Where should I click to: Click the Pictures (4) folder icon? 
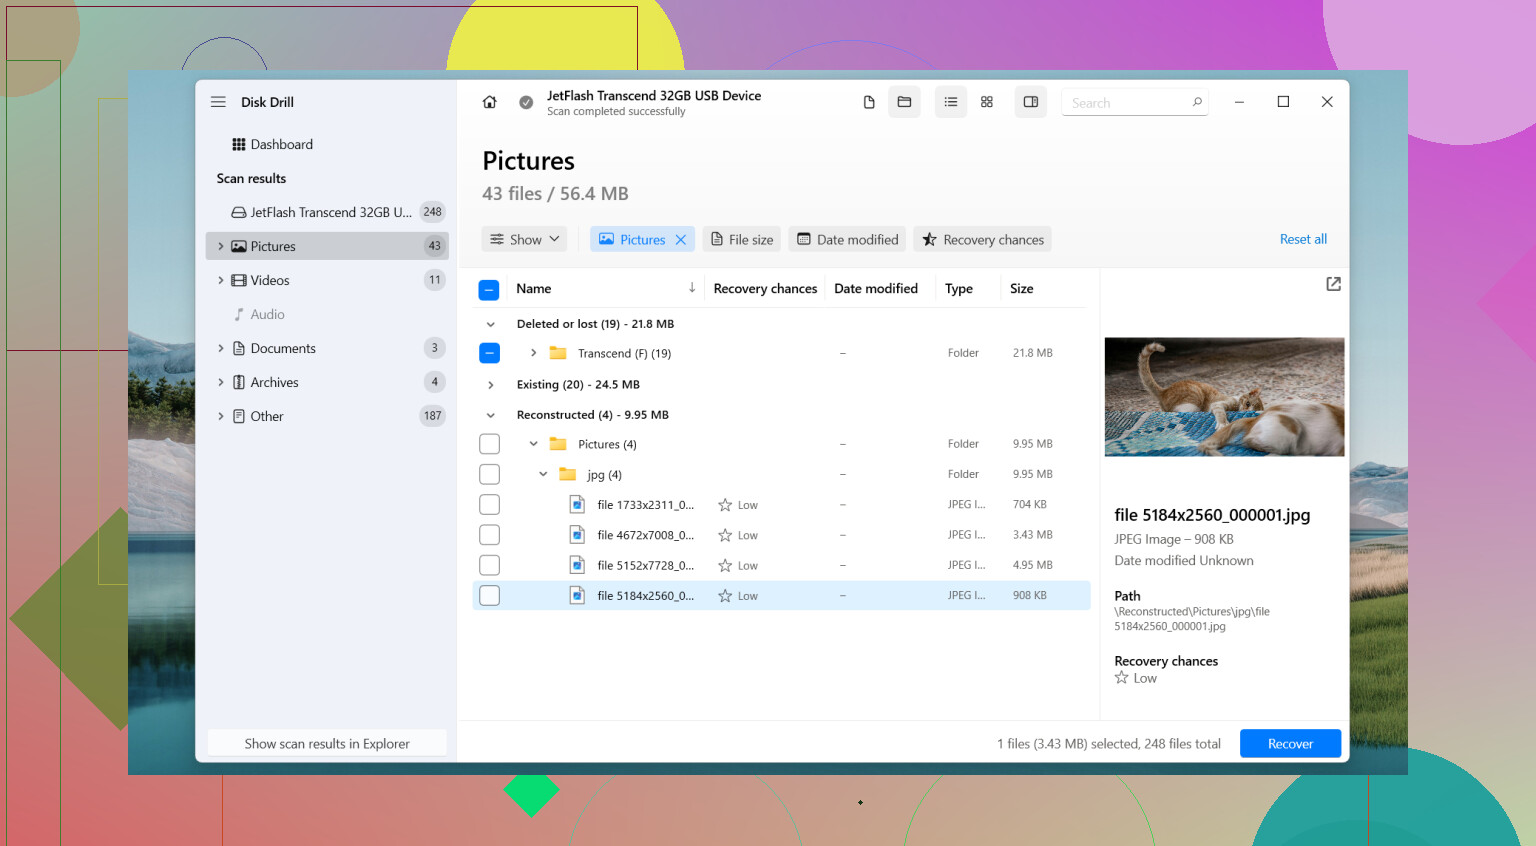click(x=558, y=444)
